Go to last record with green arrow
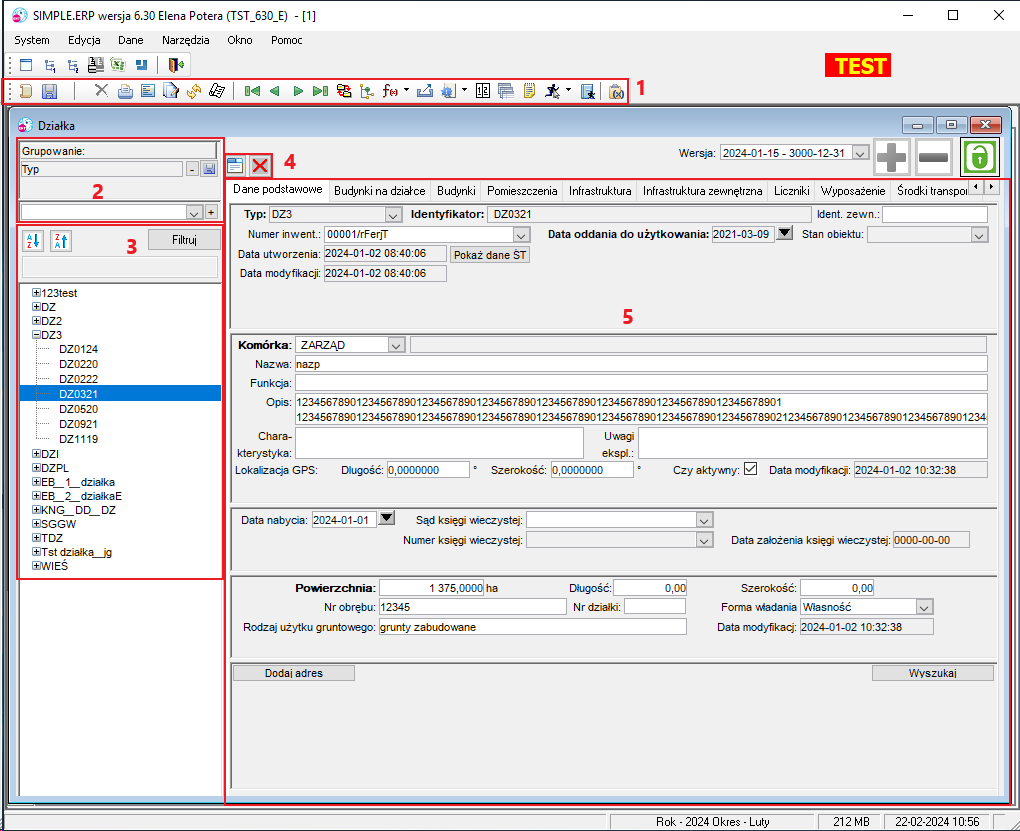1020x831 pixels. click(320, 91)
